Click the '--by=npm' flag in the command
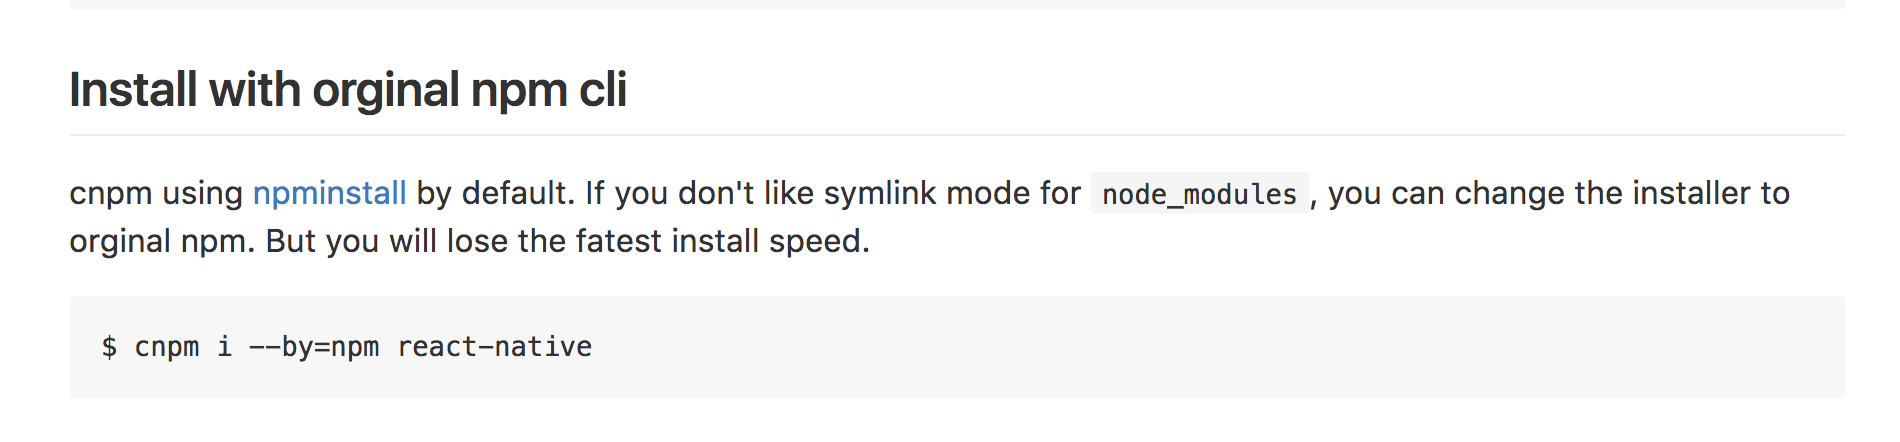This screenshot has width=1900, height=442. tap(314, 347)
